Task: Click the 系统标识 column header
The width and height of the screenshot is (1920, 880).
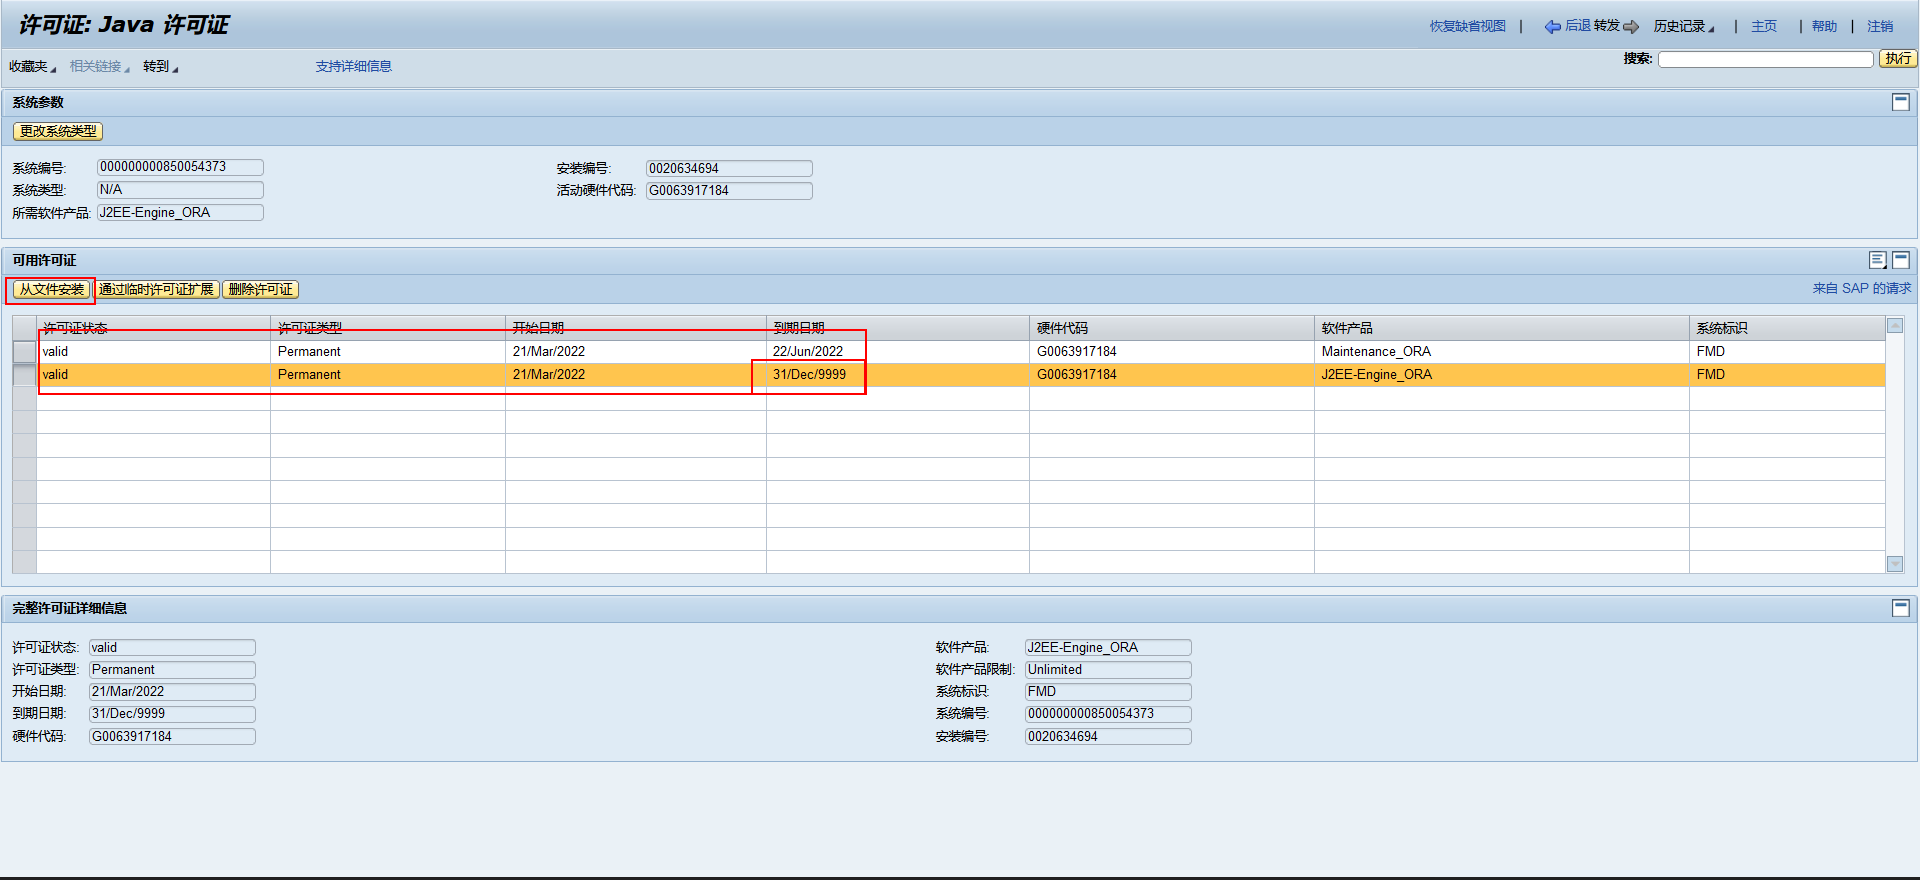Action: (1788, 328)
